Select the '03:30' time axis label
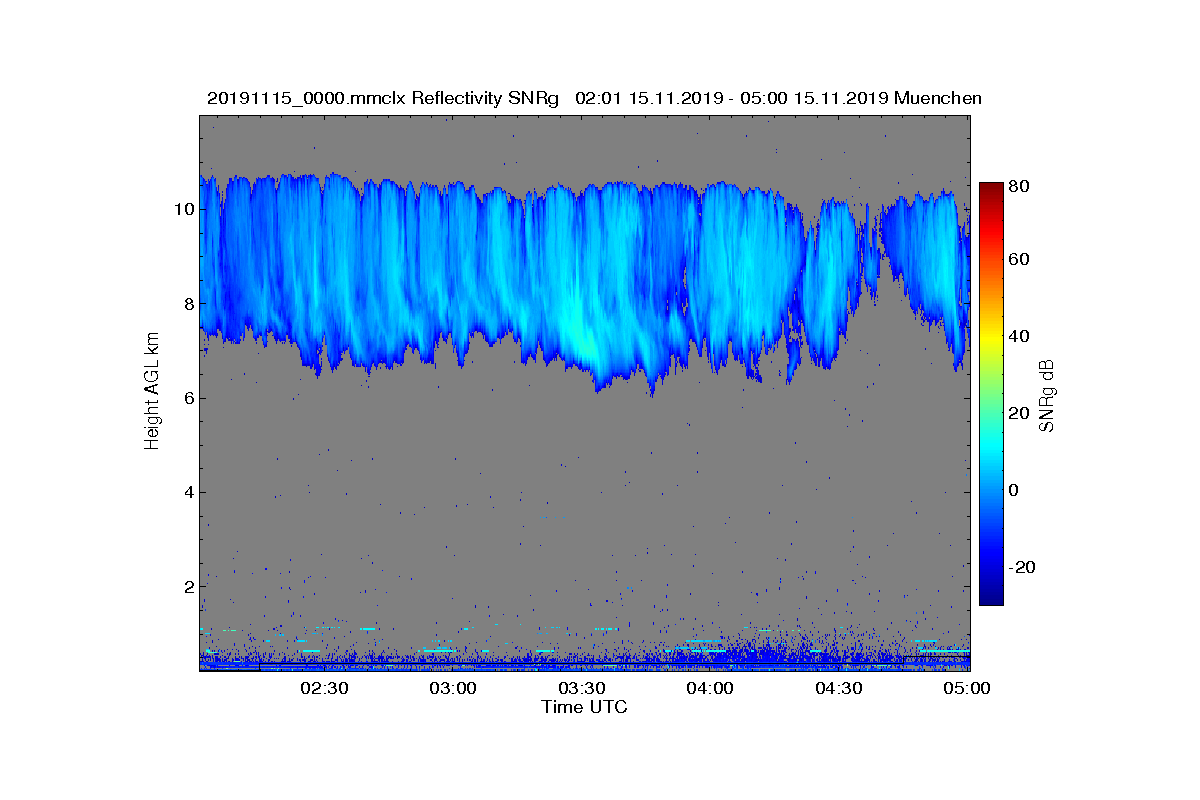Viewport: 1200px width, 800px height. (x=581, y=688)
